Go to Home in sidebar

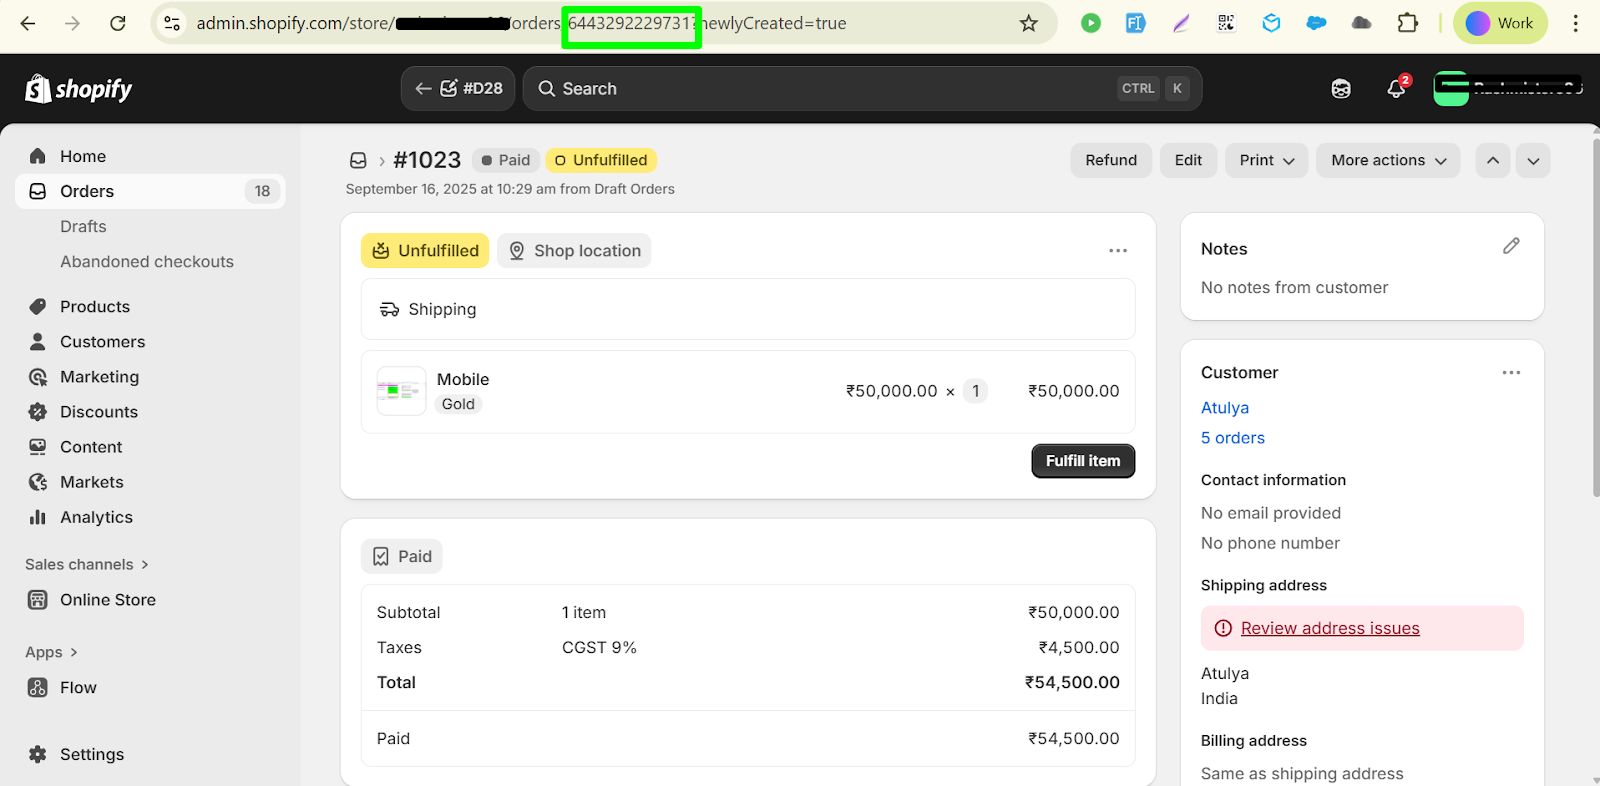150,156
